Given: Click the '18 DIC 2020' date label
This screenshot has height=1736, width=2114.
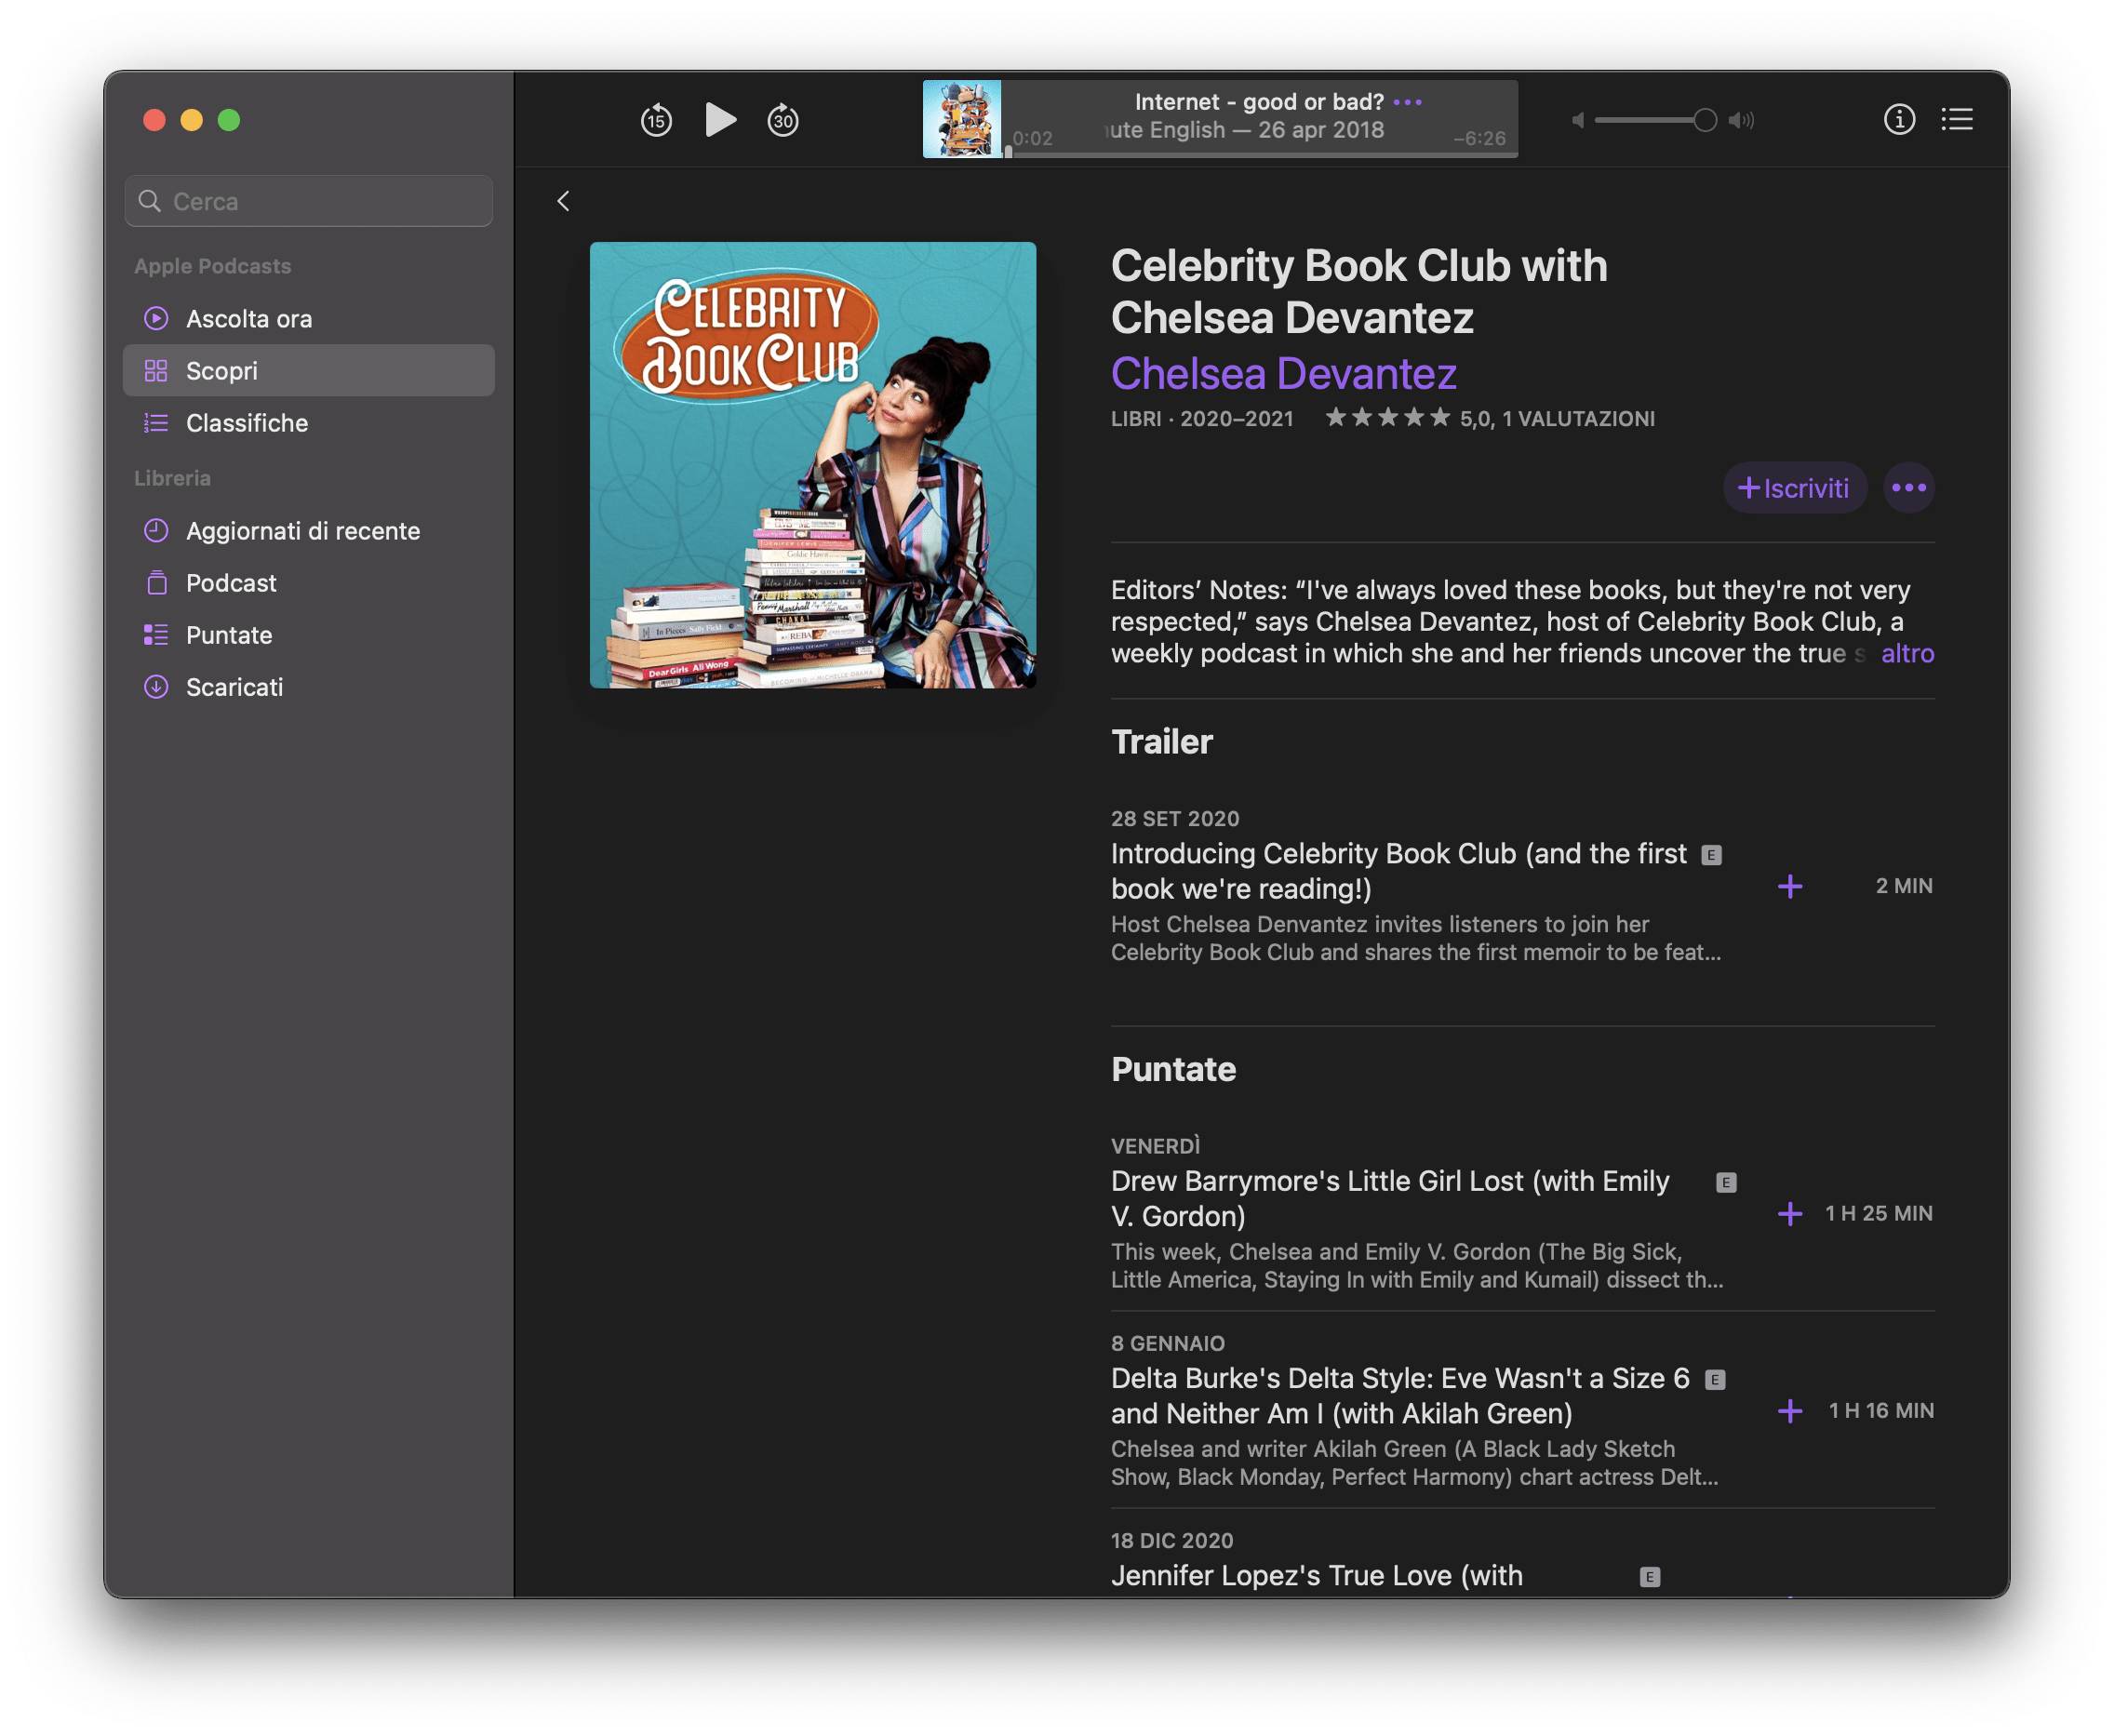Looking at the screenshot, I should [1172, 1541].
